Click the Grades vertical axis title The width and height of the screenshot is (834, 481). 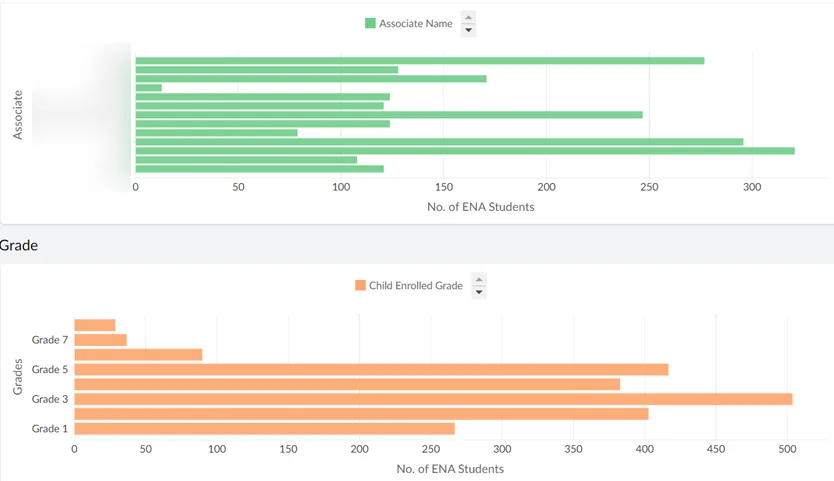pos(18,377)
